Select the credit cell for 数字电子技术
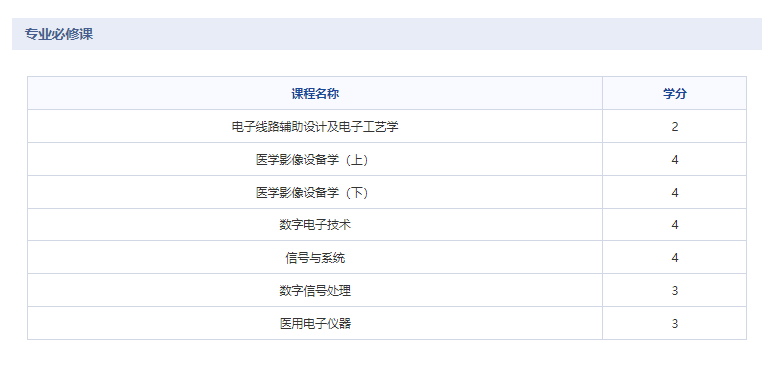This screenshot has height=375, width=779. point(674,225)
